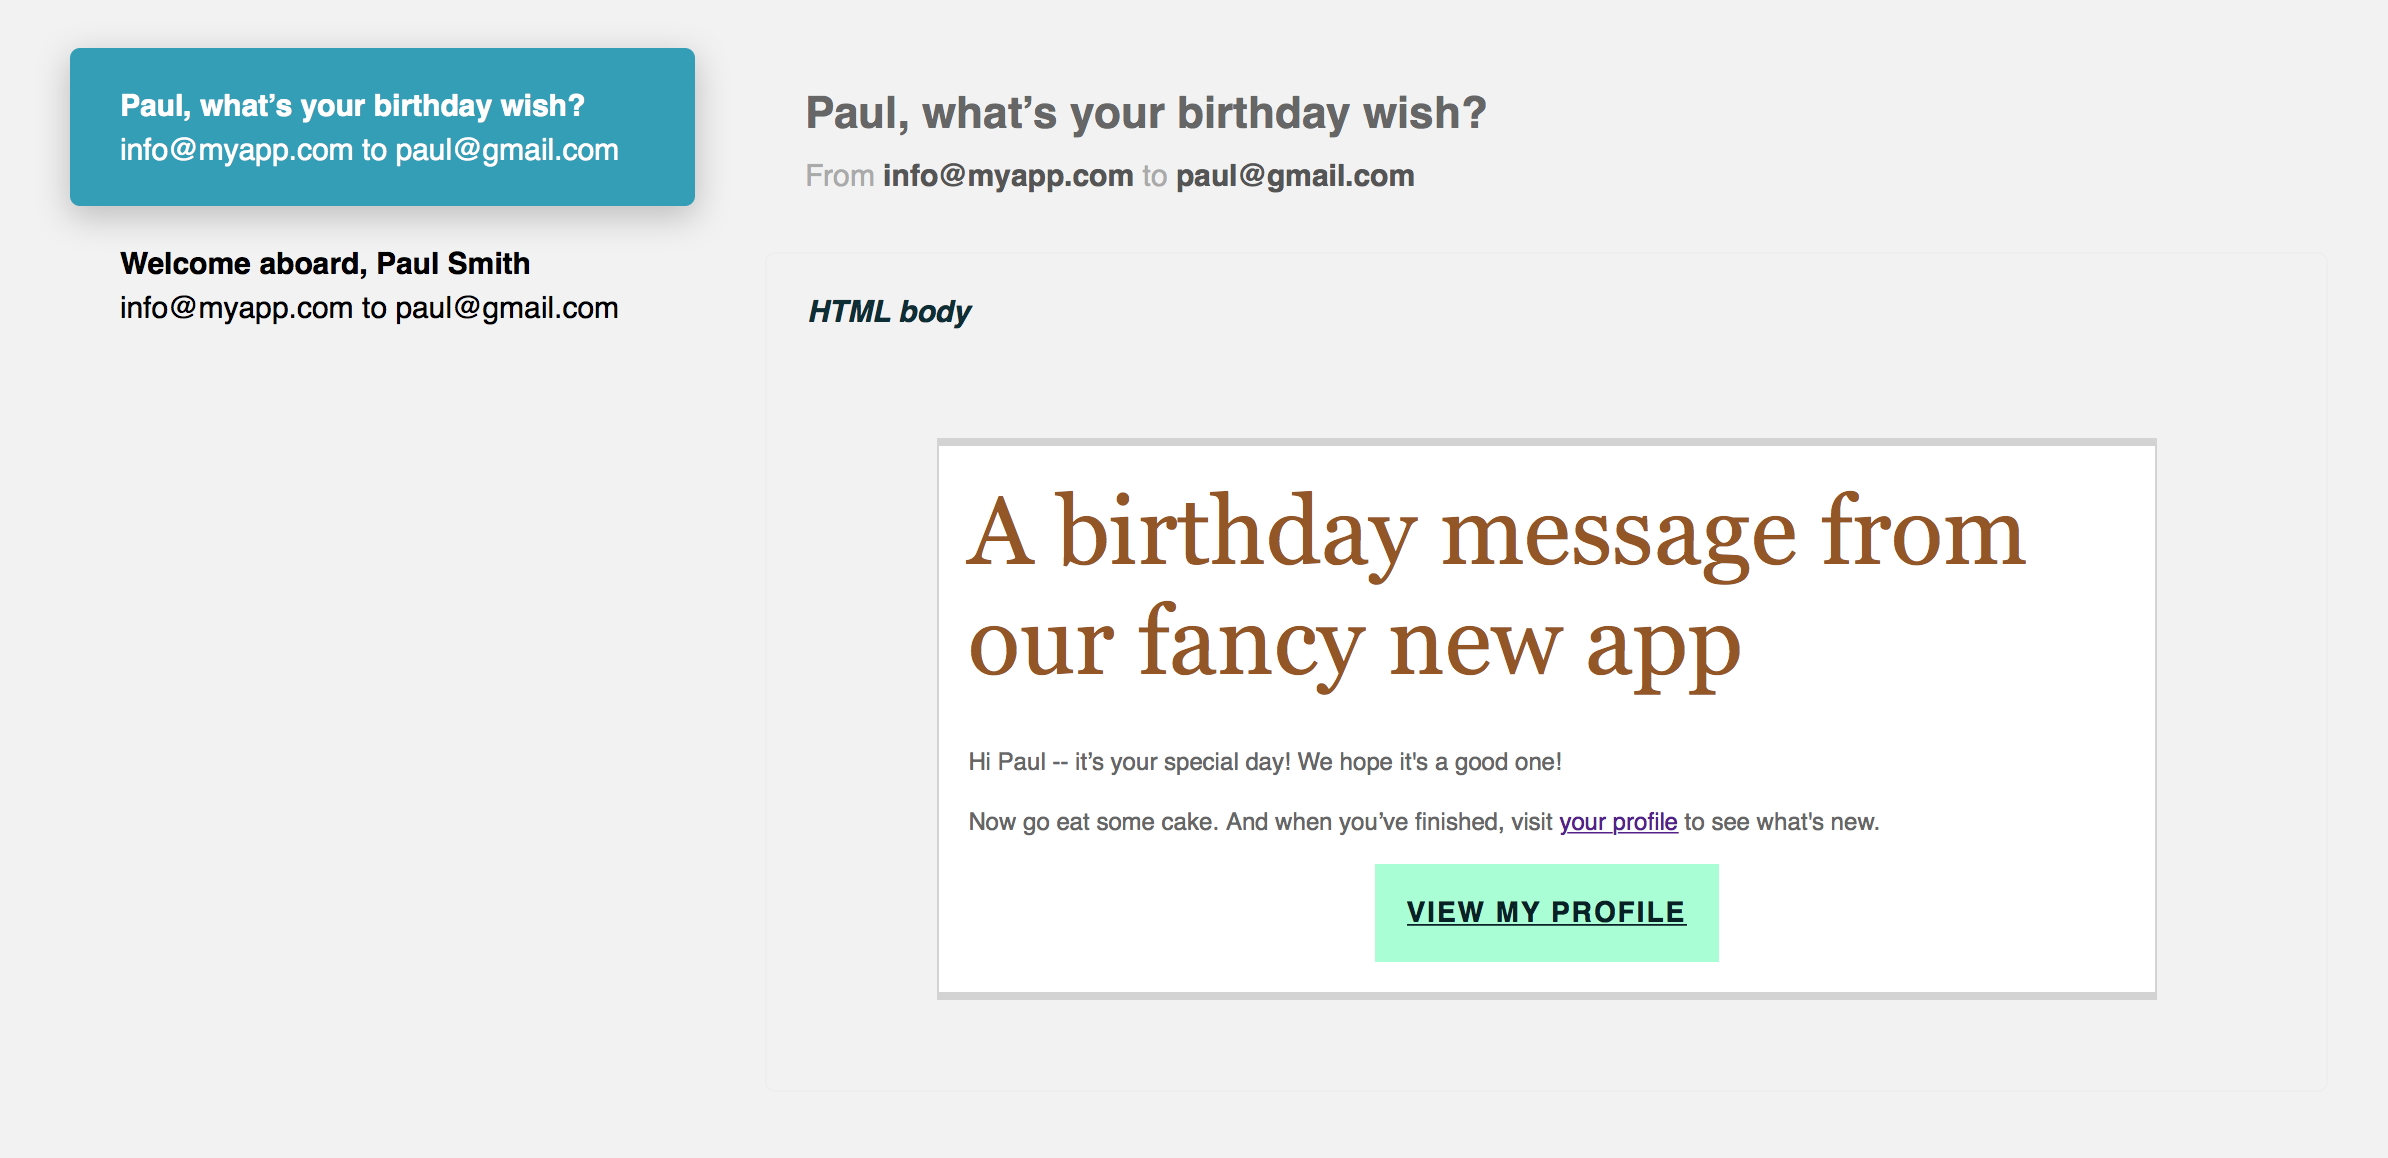The width and height of the screenshot is (2388, 1158).
Task: Click the 'HTML body' section heading
Action: (x=889, y=312)
